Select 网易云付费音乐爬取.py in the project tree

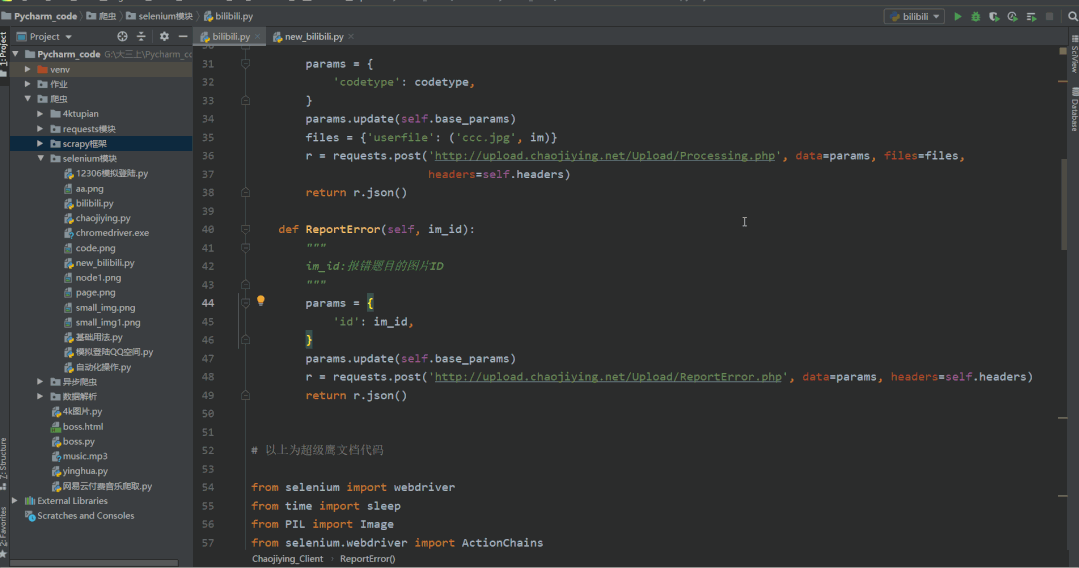point(107,486)
